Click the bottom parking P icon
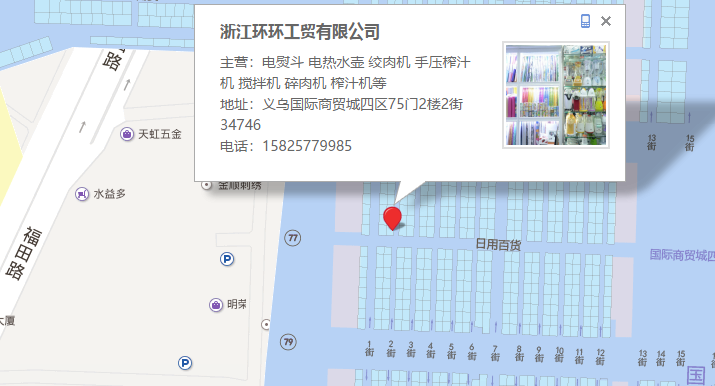Viewport: 715px width, 386px height. (185, 363)
